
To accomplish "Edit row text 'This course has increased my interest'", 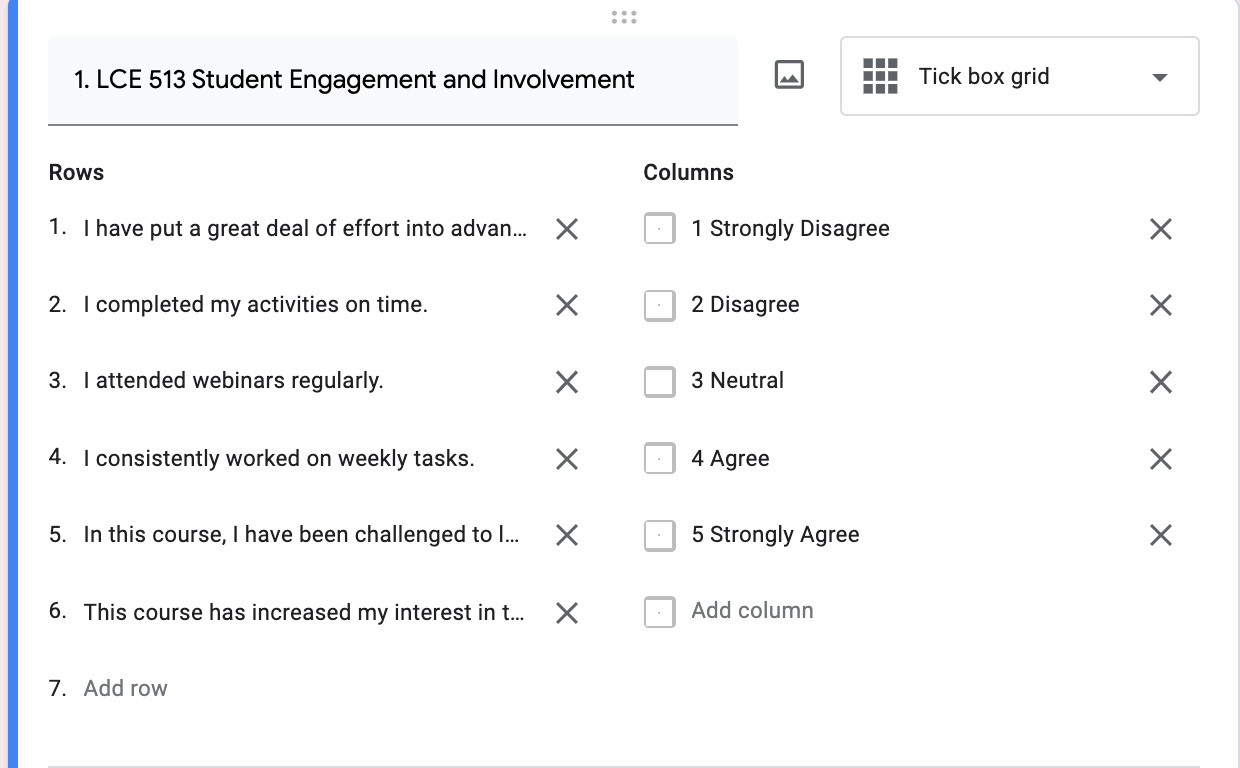I will click(x=304, y=612).
